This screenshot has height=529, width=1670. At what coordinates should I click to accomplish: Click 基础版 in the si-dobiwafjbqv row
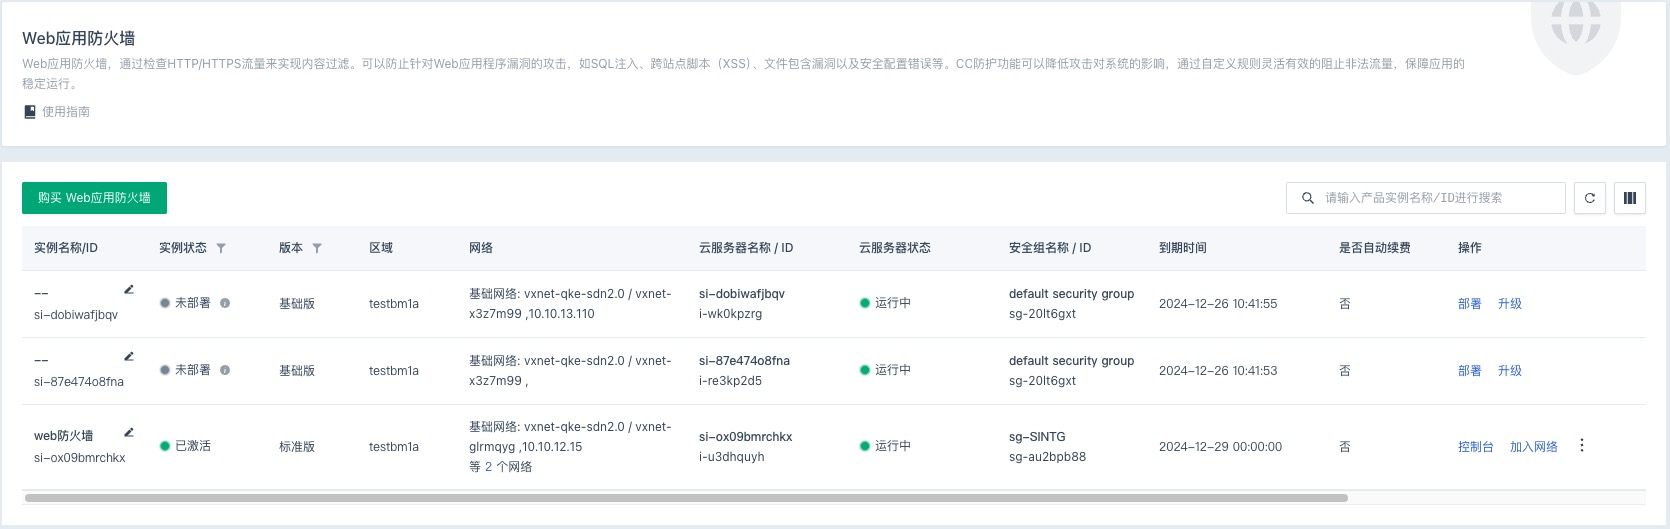(297, 304)
